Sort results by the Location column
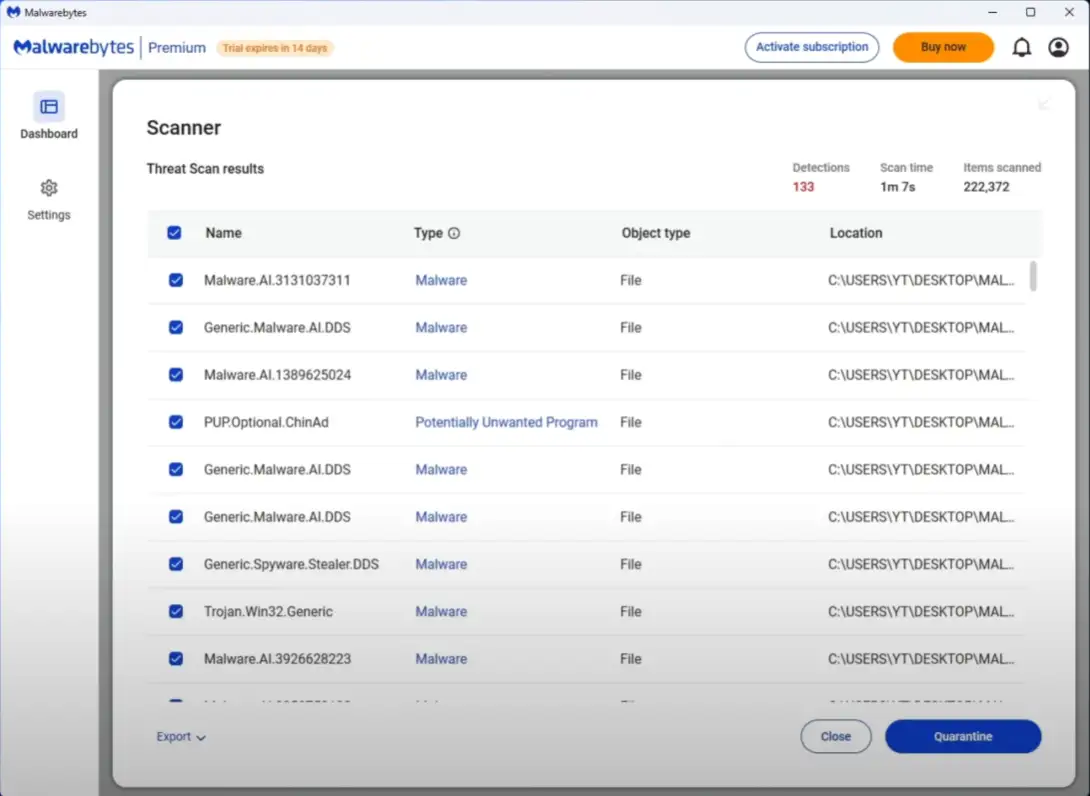Image resolution: width=1090 pixels, height=796 pixels. tap(856, 233)
